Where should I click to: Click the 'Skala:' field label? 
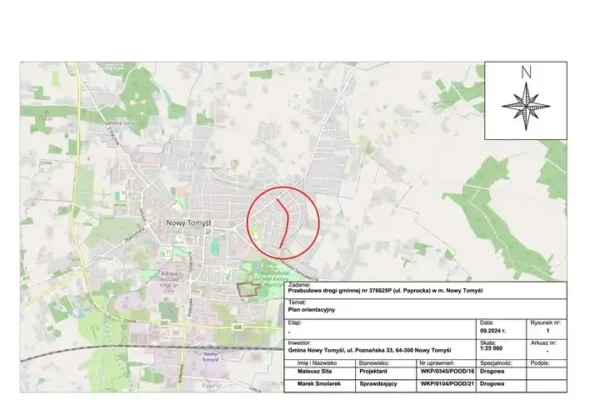click(488, 343)
